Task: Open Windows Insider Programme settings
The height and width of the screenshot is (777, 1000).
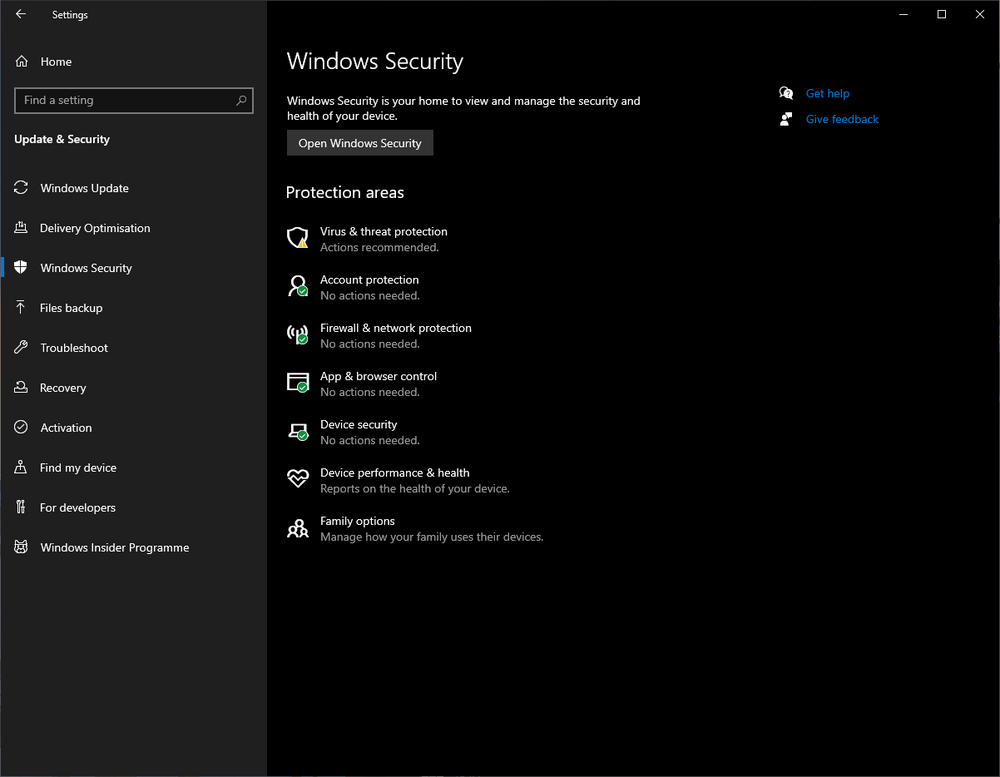Action: [x=114, y=548]
